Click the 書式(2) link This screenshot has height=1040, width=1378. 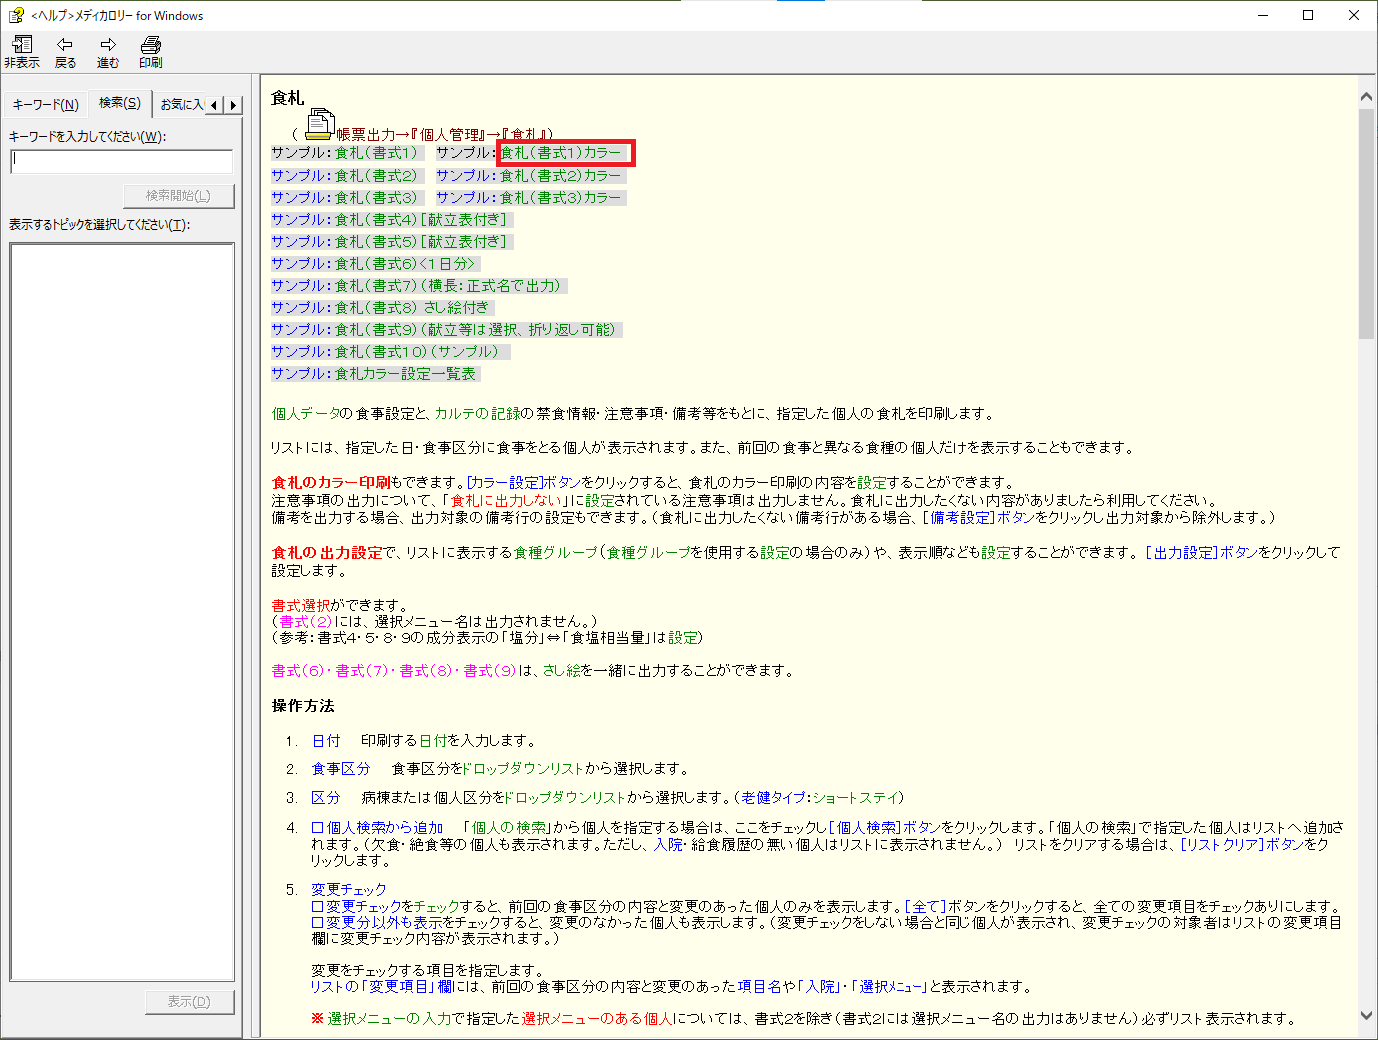coord(305,621)
